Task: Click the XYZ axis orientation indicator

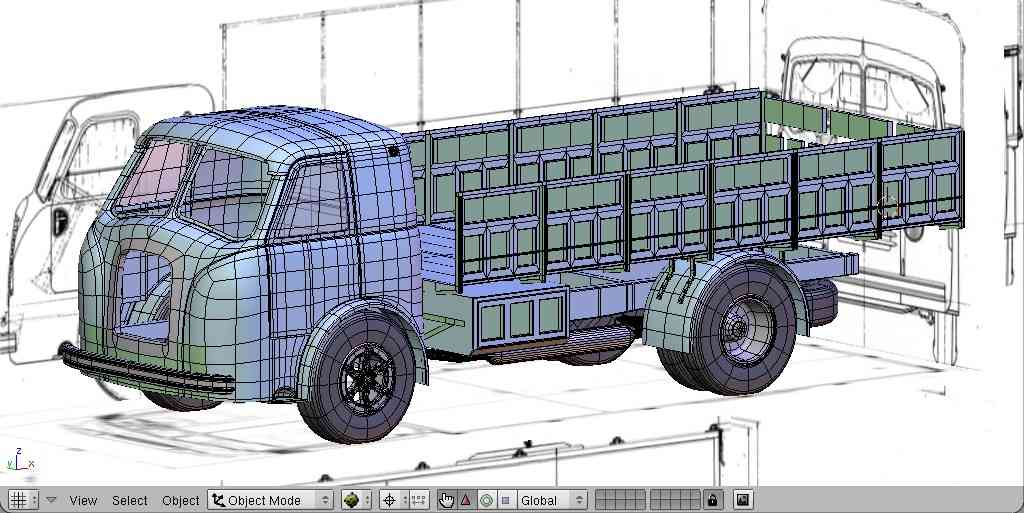Action: 20,461
